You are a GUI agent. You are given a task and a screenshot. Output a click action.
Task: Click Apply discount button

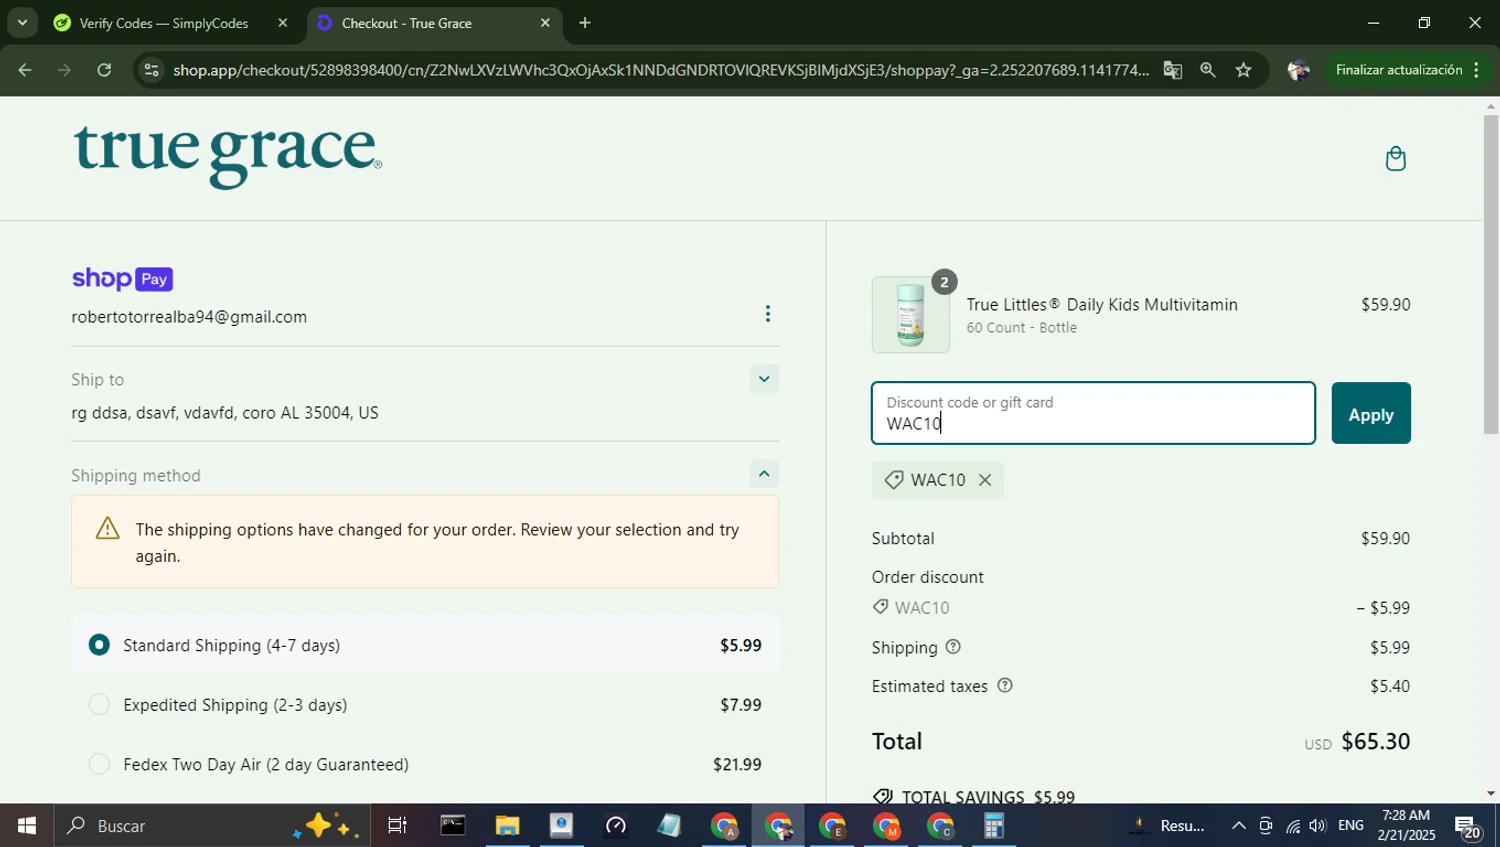(1371, 413)
